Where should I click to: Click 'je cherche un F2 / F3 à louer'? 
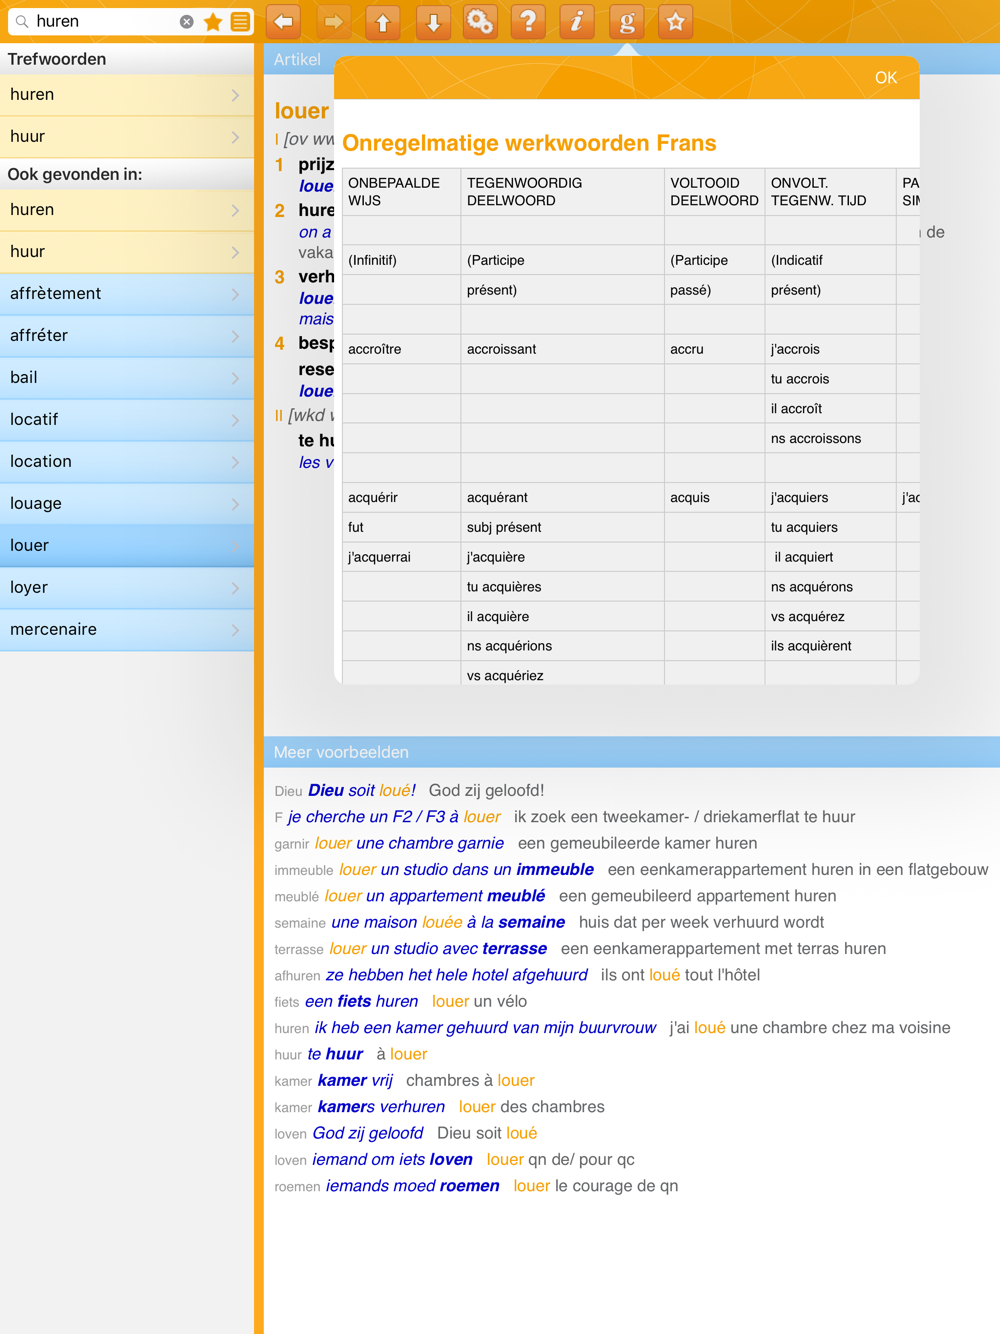click(394, 817)
